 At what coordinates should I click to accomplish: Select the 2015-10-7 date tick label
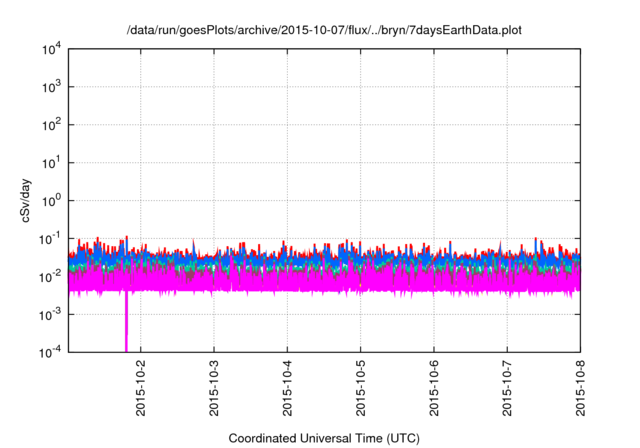(507, 388)
